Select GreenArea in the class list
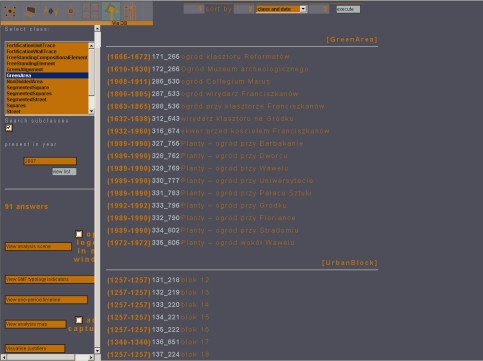Viewport: 483px width, 361px height. 47,75
